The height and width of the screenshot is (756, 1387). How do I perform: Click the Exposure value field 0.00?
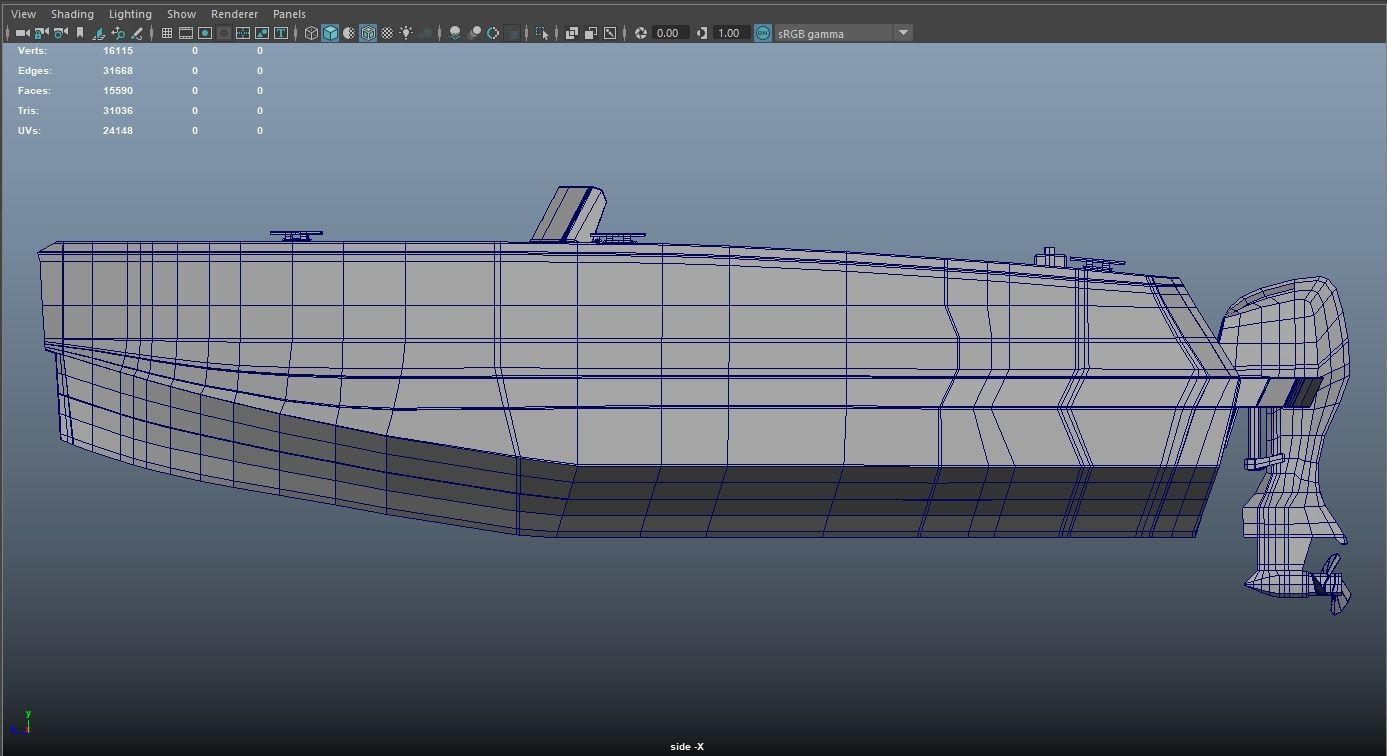click(670, 33)
